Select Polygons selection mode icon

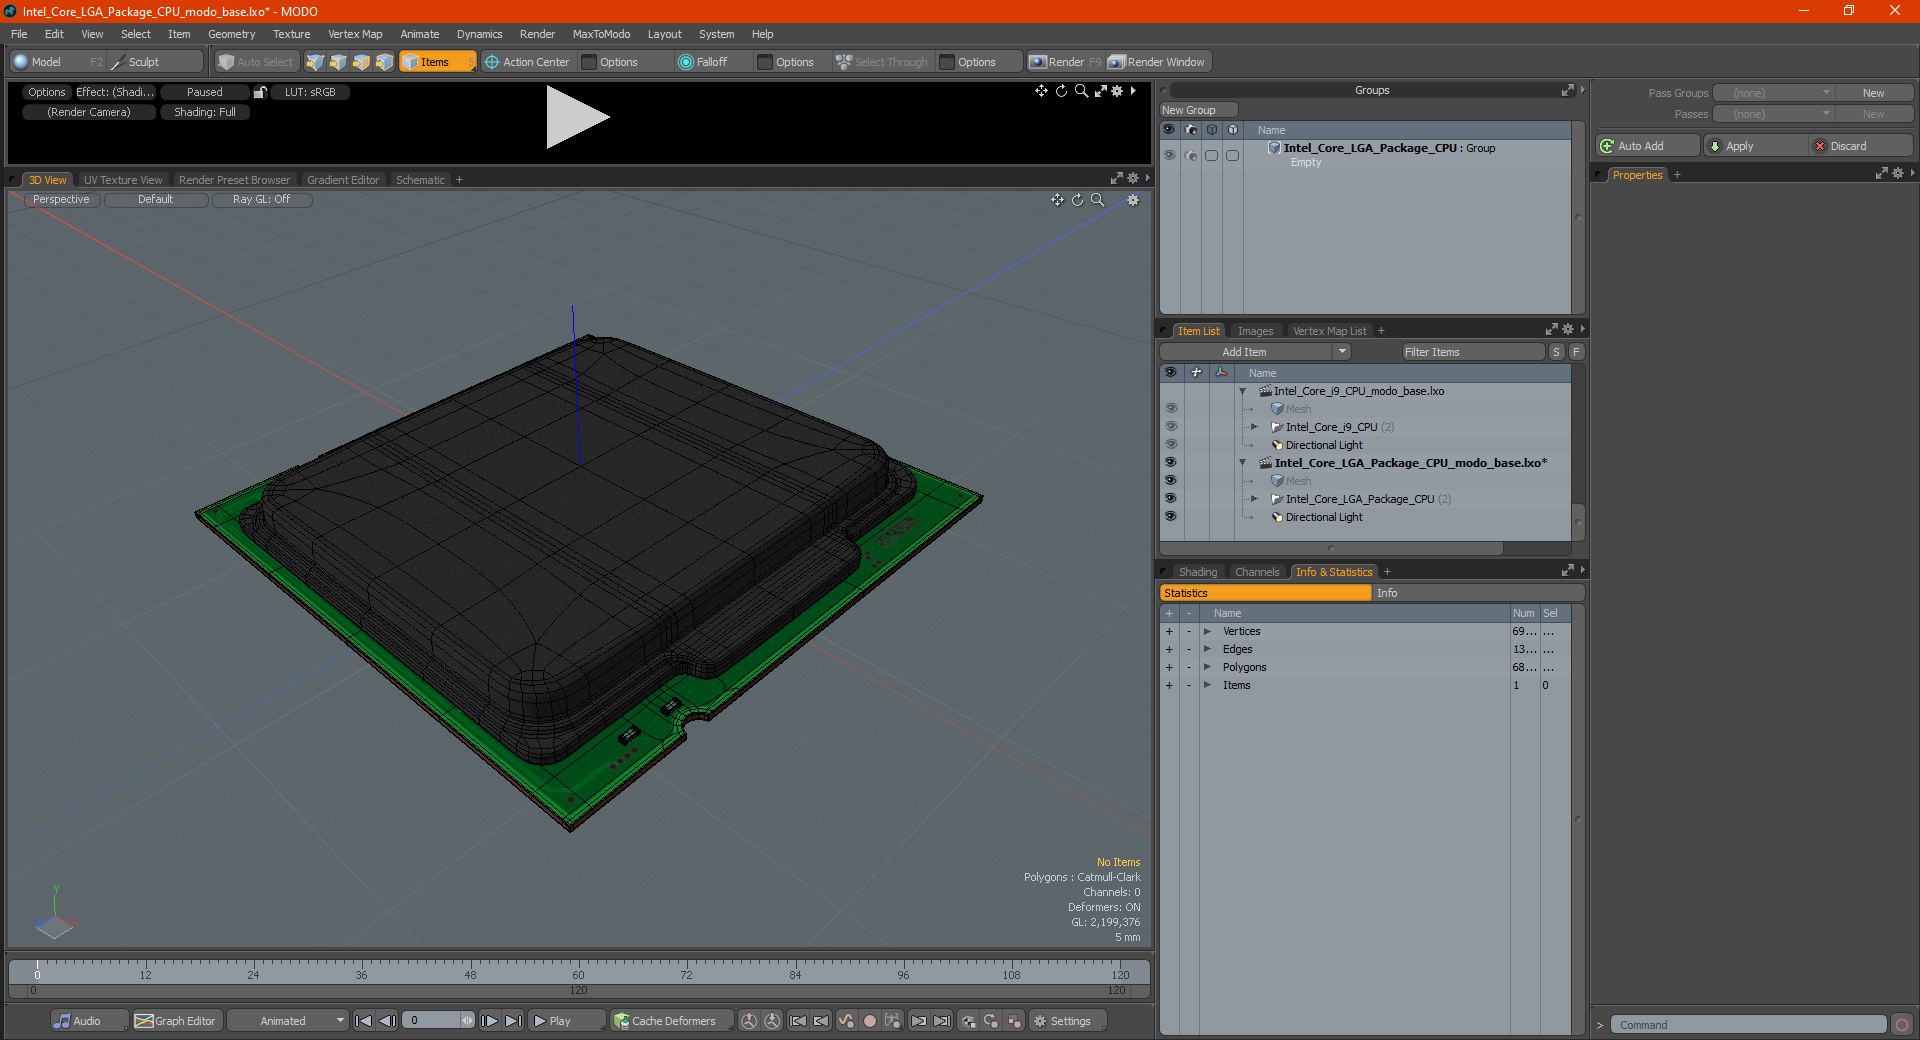click(361, 62)
